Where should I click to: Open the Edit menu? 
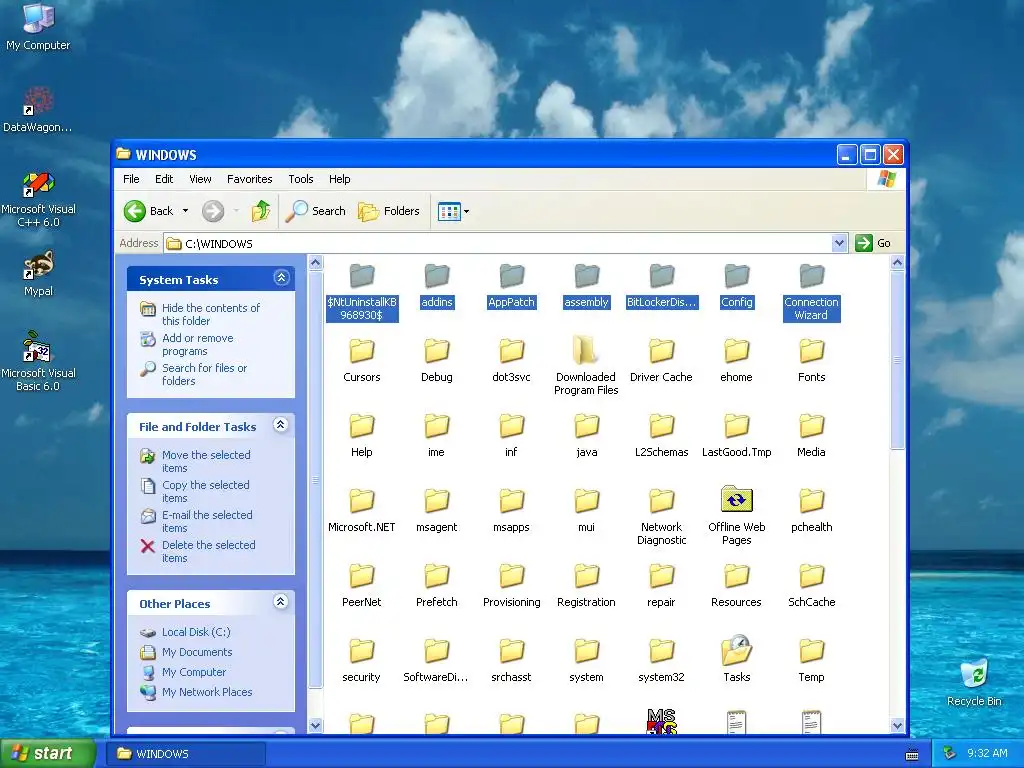coord(164,179)
